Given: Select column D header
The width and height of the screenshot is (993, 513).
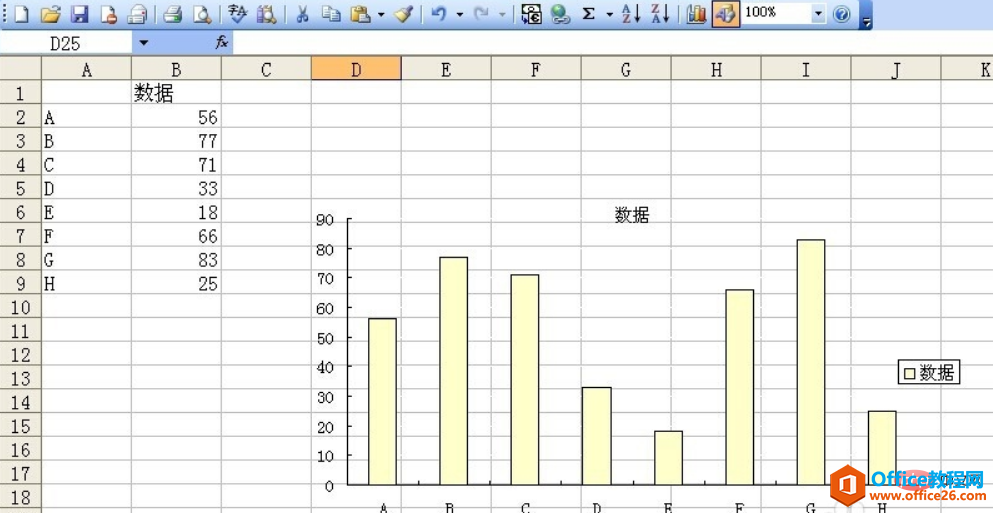Looking at the screenshot, I should tap(356, 69).
